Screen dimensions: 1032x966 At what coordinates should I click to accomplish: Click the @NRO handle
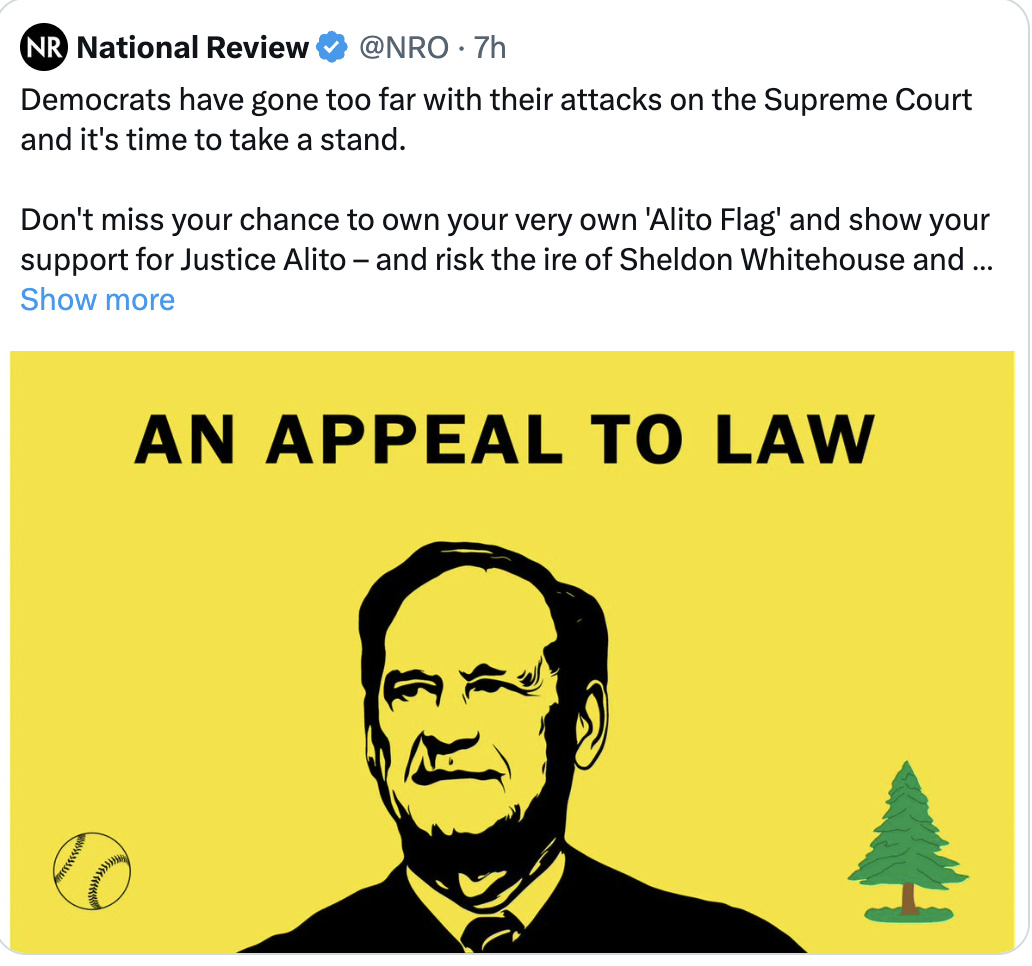tap(403, 48)
